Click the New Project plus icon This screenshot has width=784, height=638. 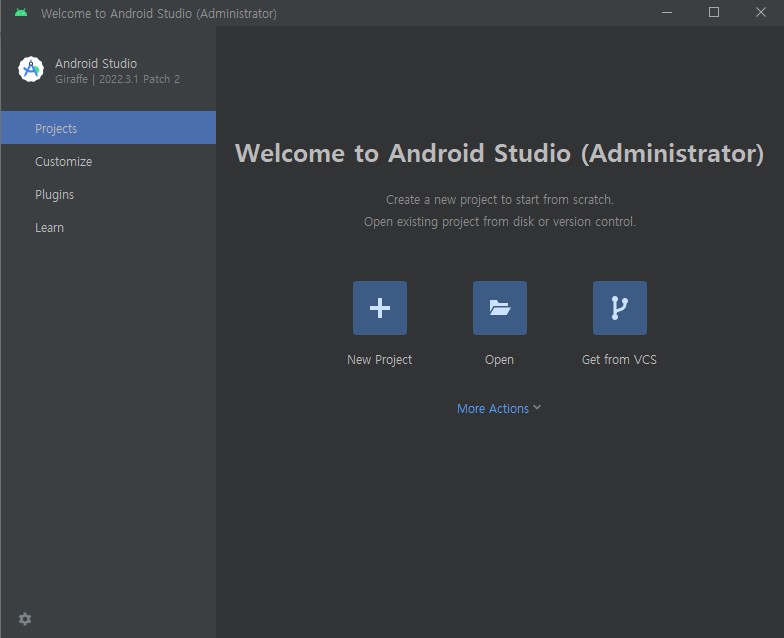tap(380, 308)
